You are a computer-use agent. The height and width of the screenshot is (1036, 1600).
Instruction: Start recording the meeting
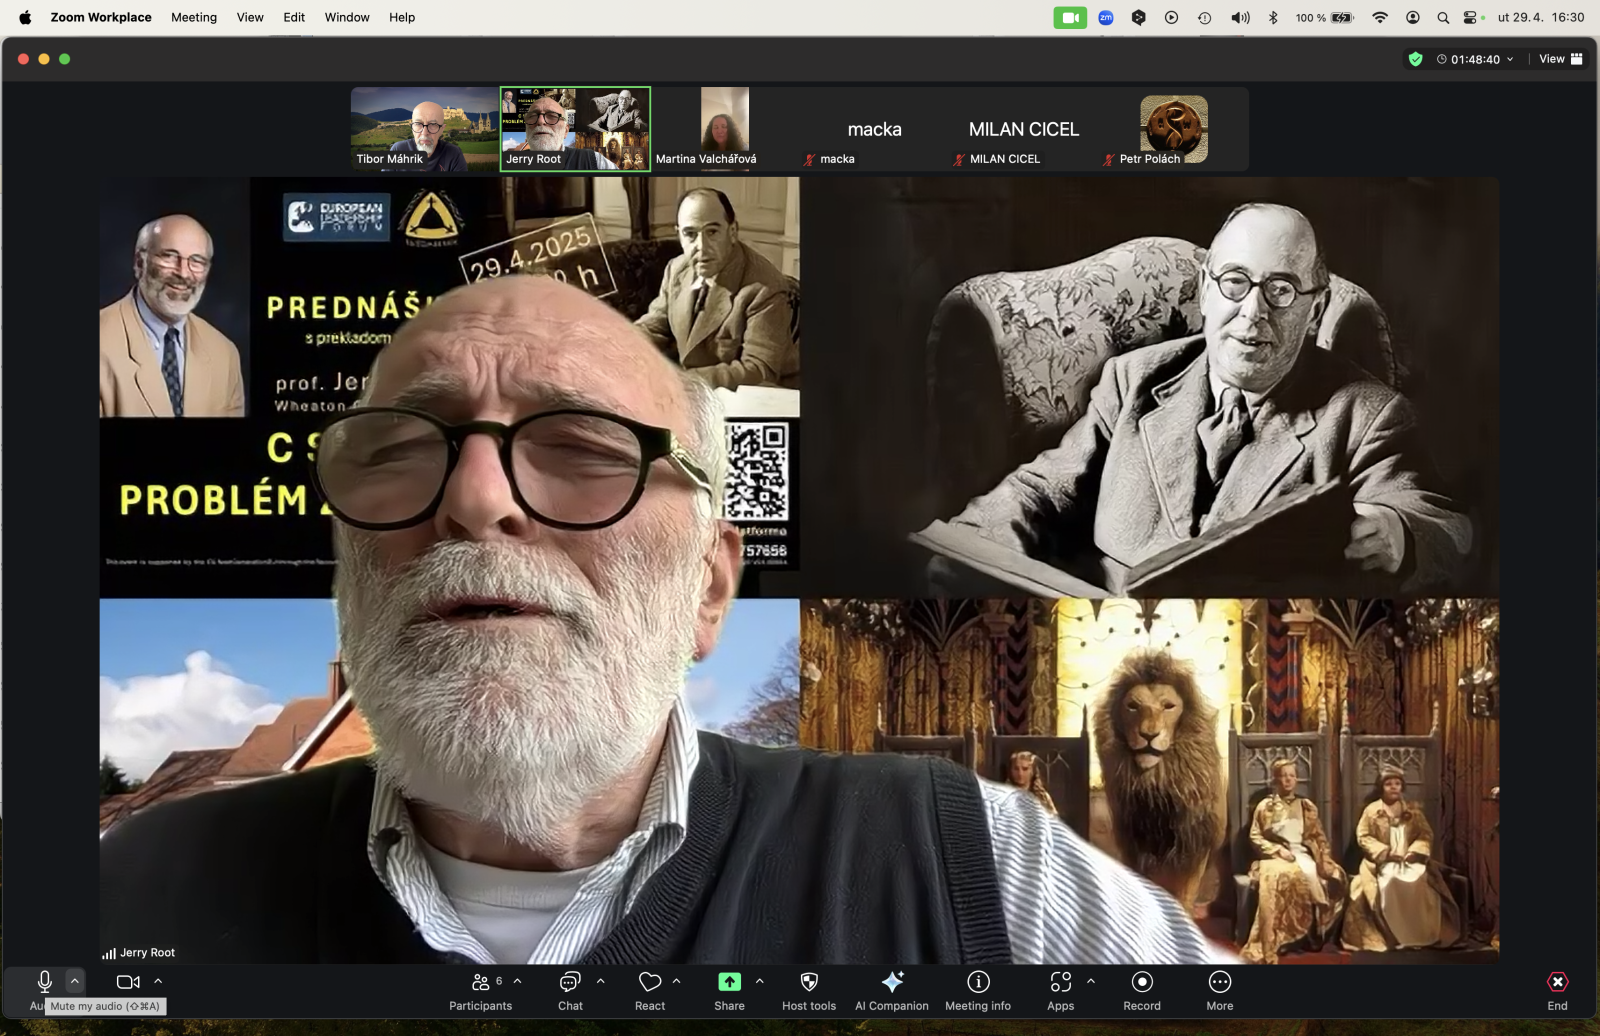tap(1142, 983)
